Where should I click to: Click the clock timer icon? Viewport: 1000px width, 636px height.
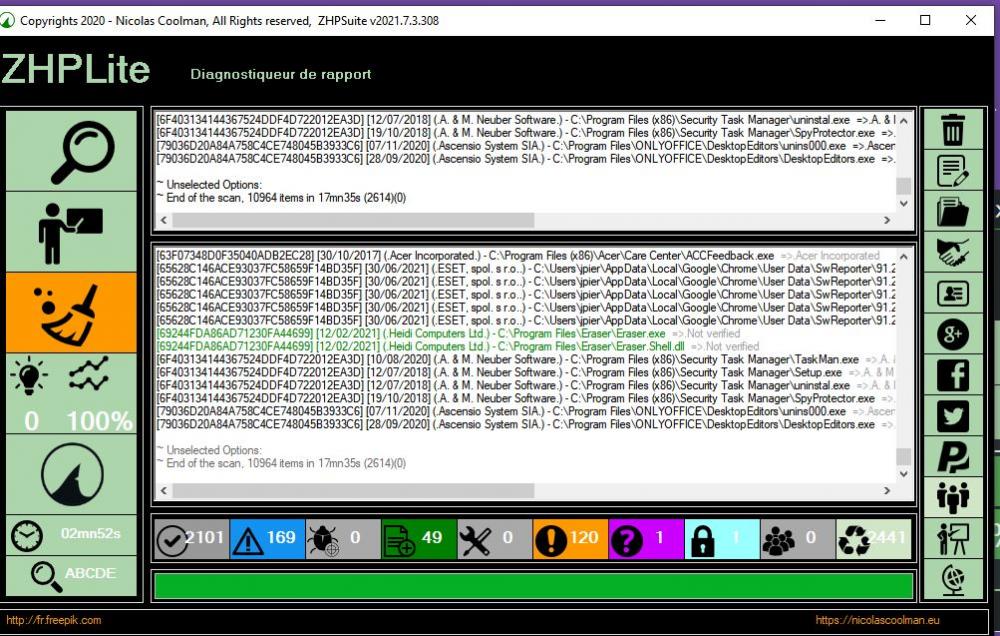tap(27, 535)
